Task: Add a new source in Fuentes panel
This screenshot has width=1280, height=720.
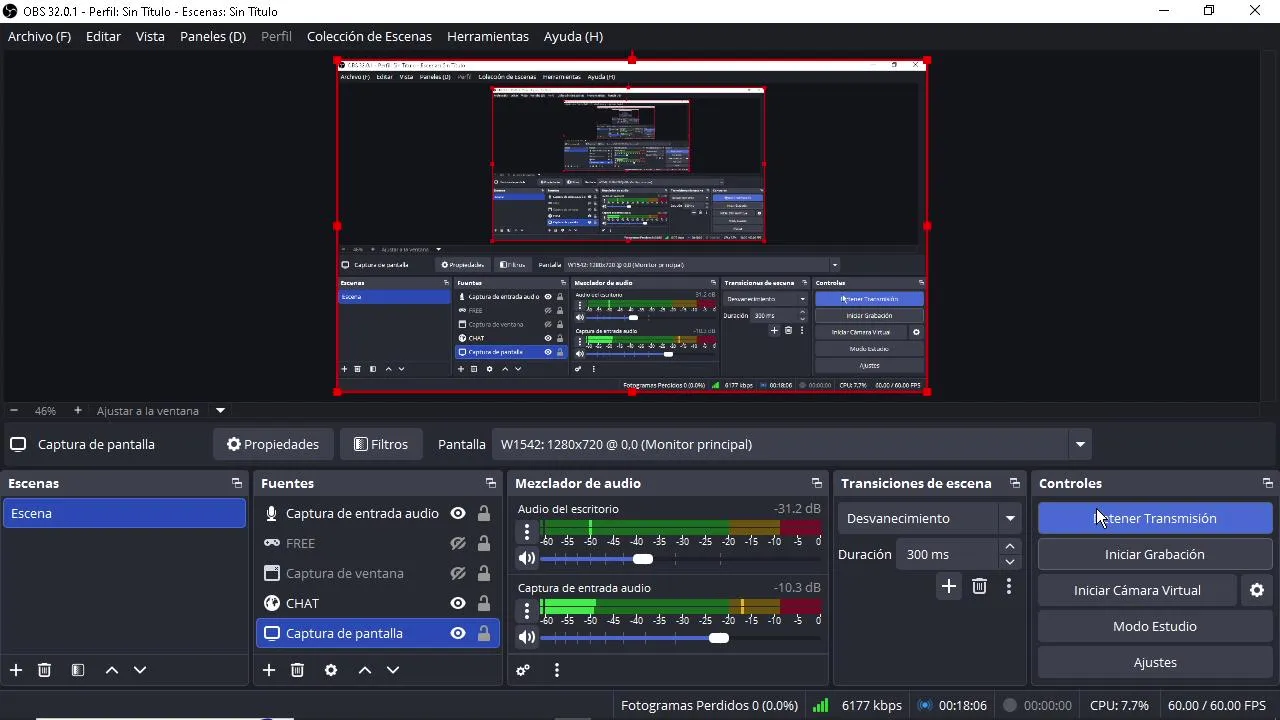Action: [x=269, y=670]
